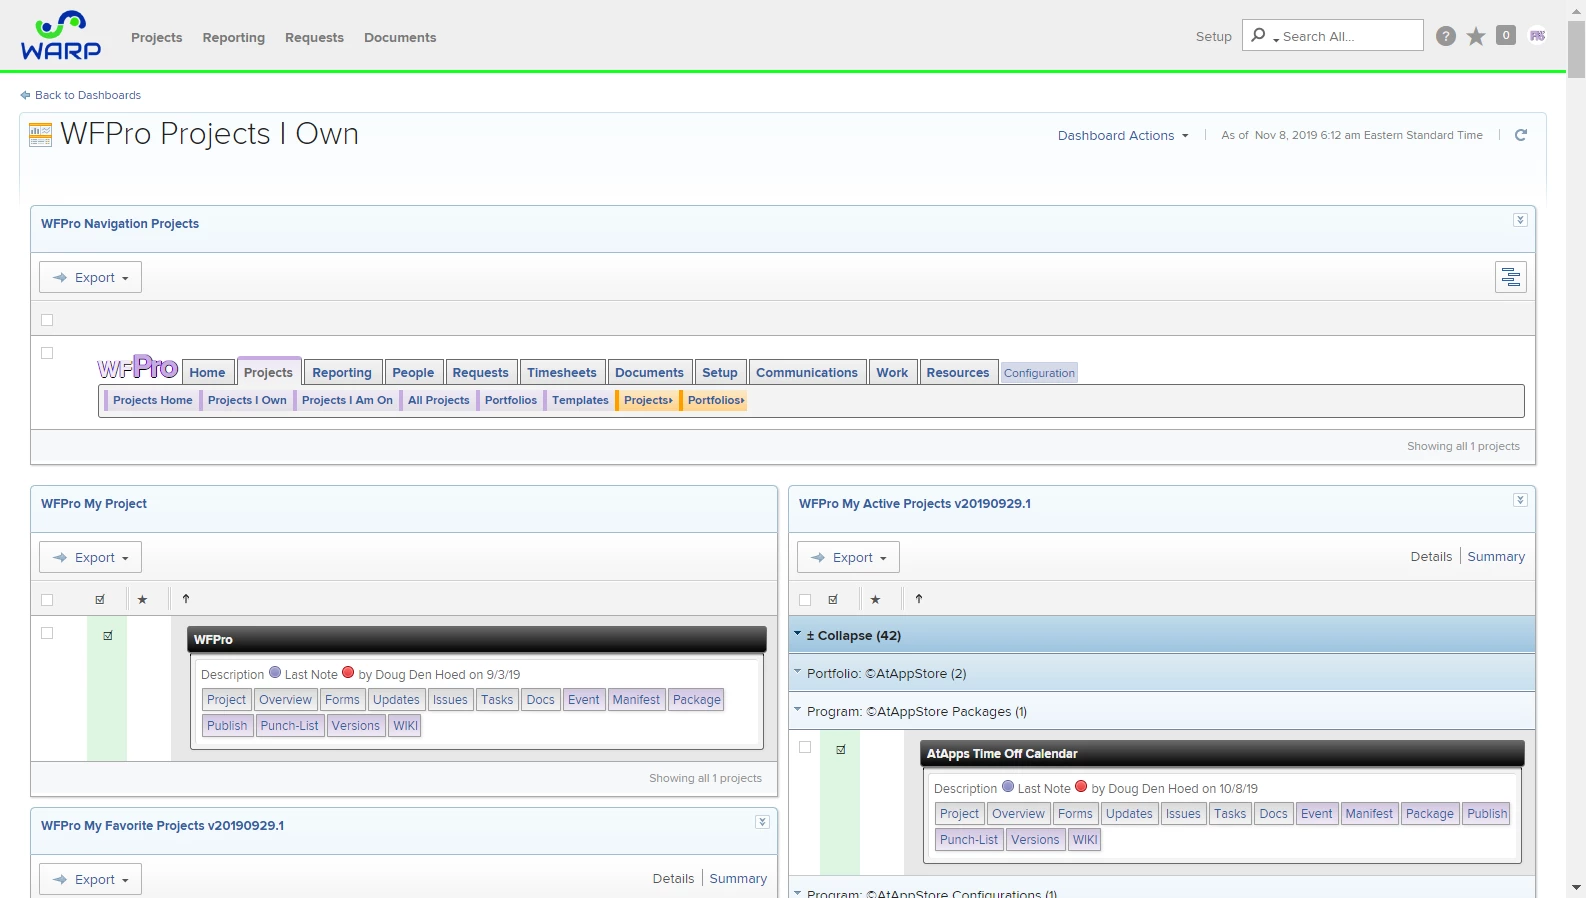Toggle the ± Collapse (42) group row
Screen dimensions: 1586x898
coord(1162,635)
